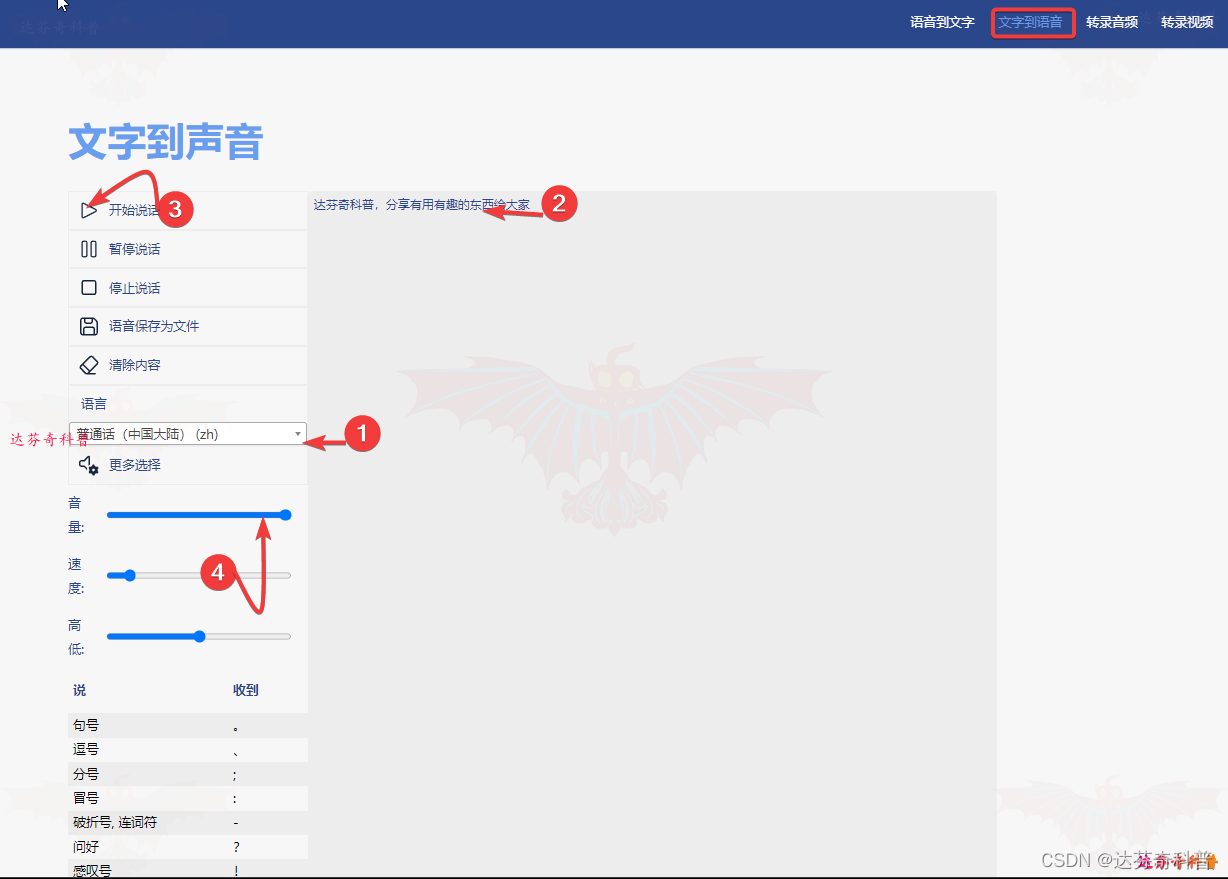Open the 转录视频 page
1228x879 pixels.
point(1187,22)
